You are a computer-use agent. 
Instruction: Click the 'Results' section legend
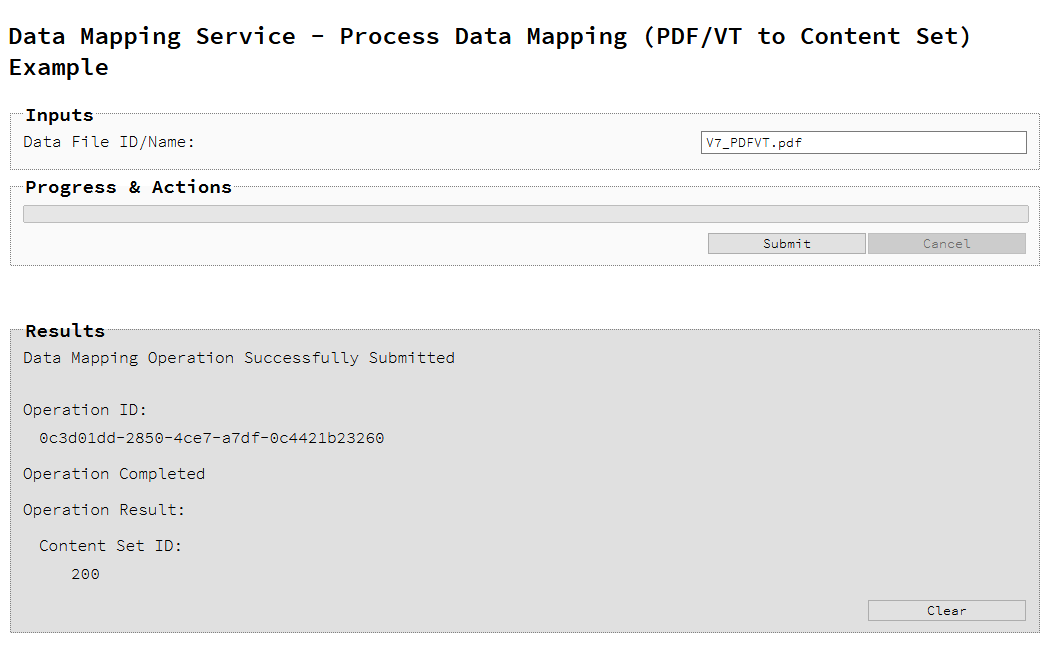coord(65,331)
